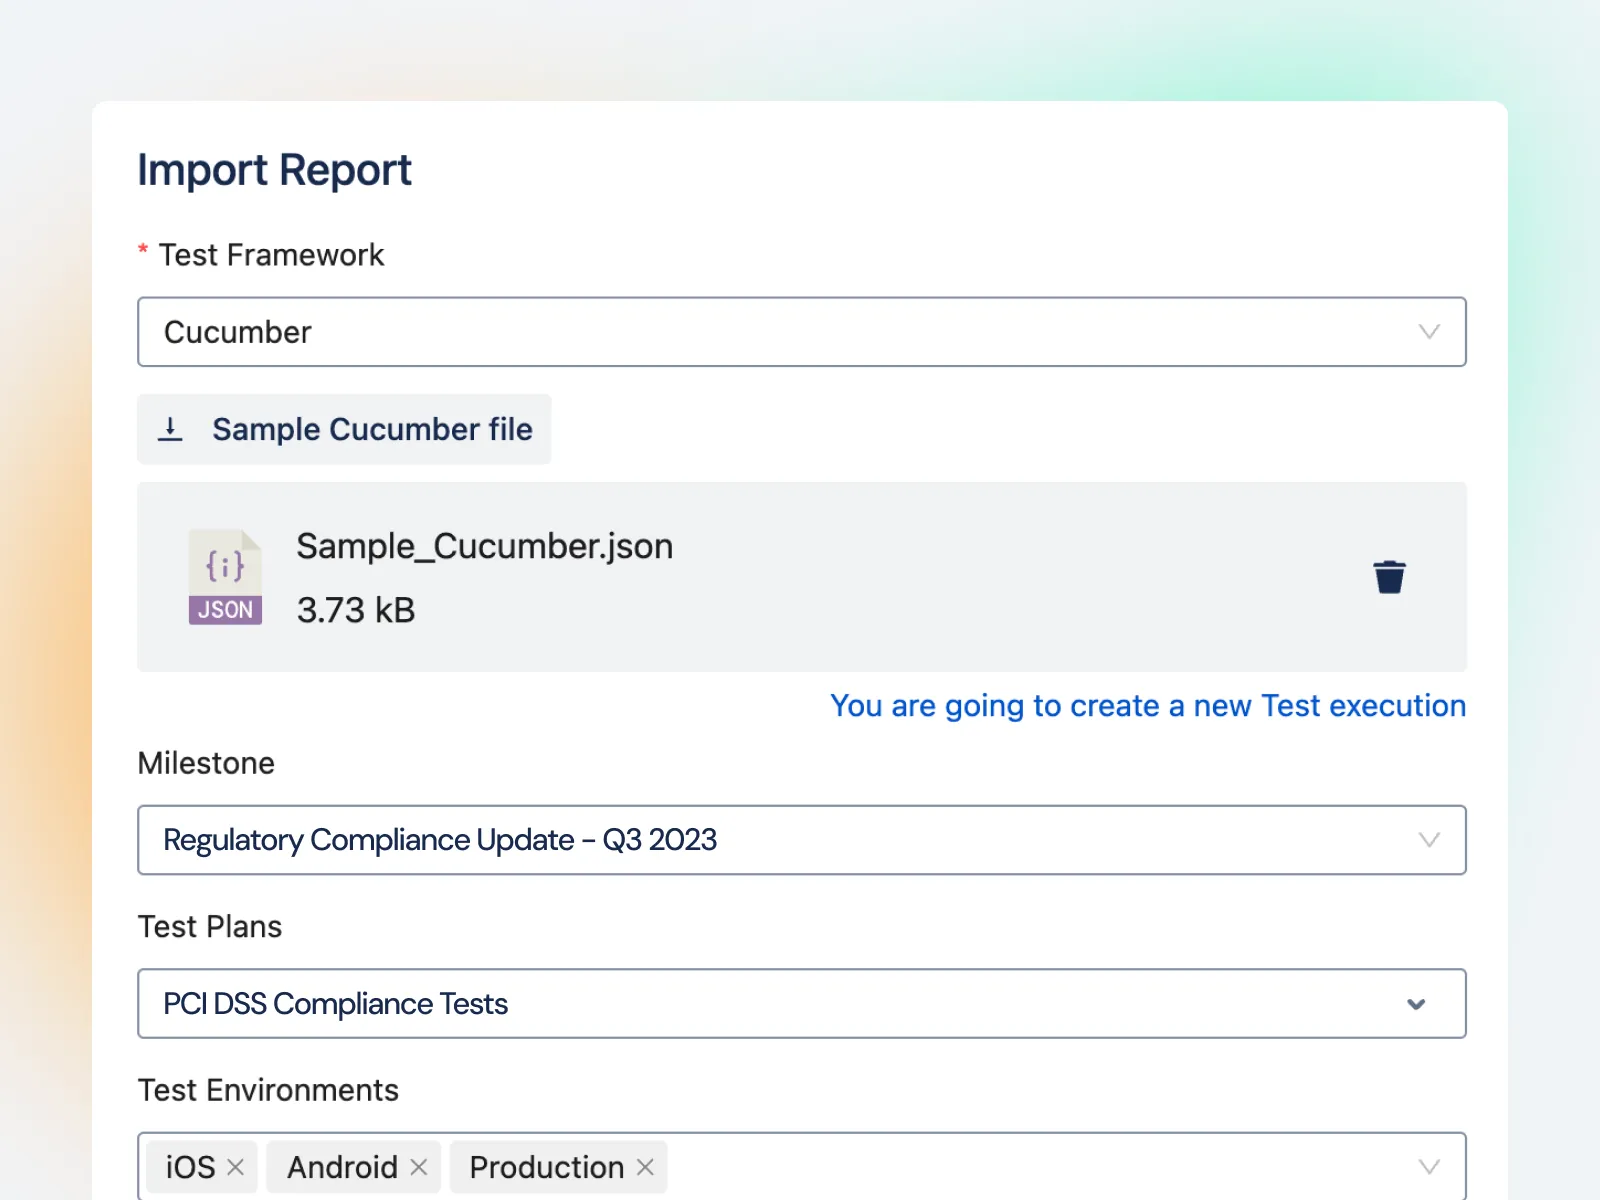1600x1200 pixels.
Task: Click the download icon on Sample Cucumber file
Action: (x=170, y=429)
